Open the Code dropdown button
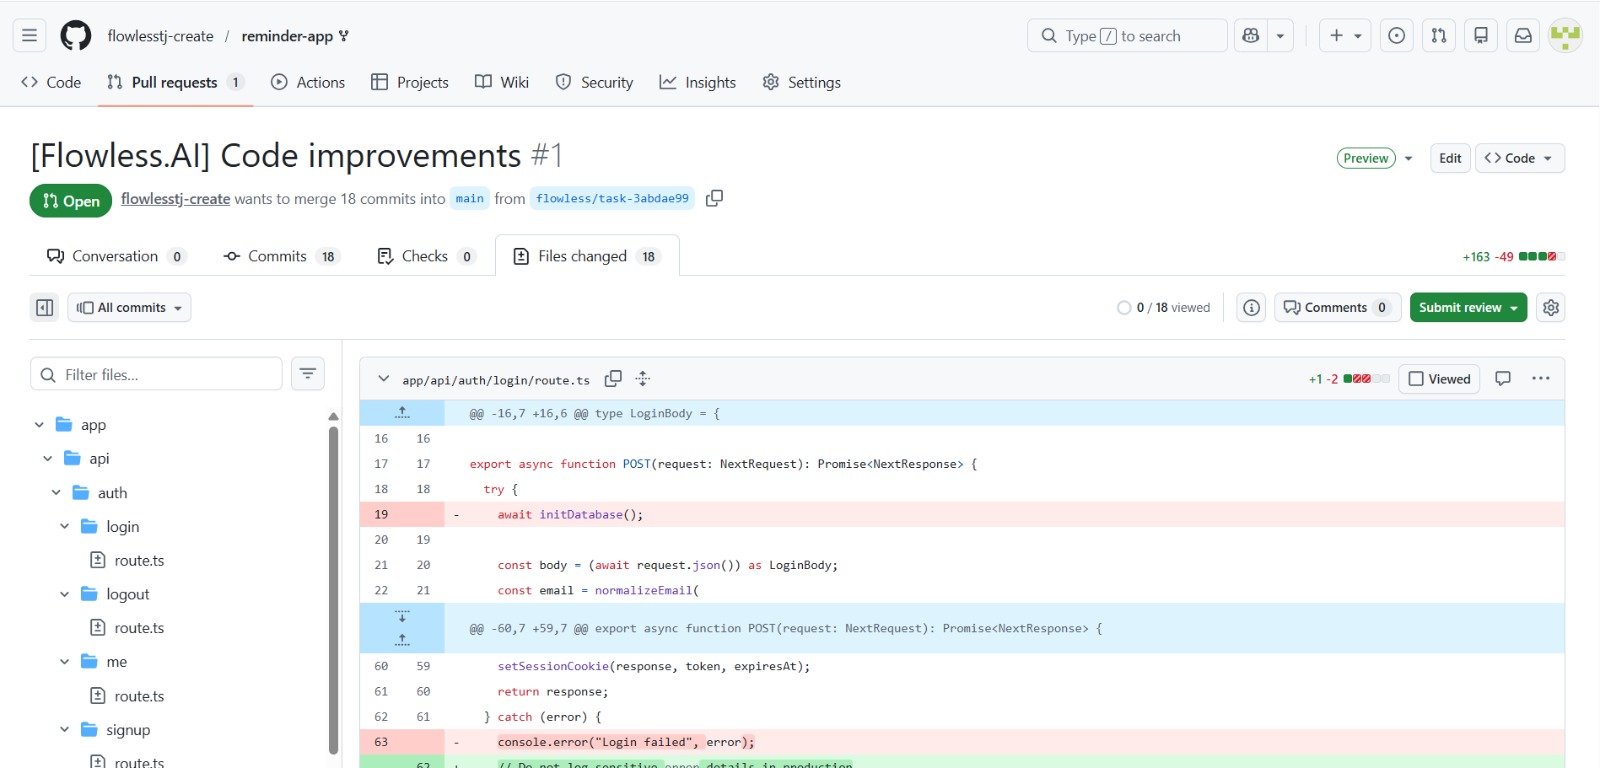This screenshot has width=1600, height=768. (x=1520, y=158)
